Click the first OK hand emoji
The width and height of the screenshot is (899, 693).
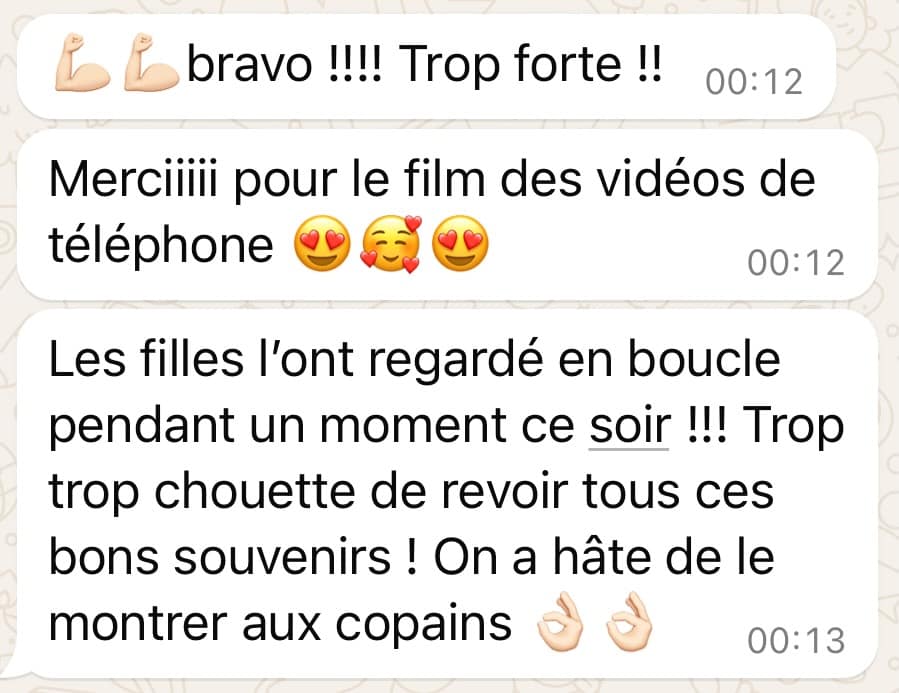[x=560, y=622]
